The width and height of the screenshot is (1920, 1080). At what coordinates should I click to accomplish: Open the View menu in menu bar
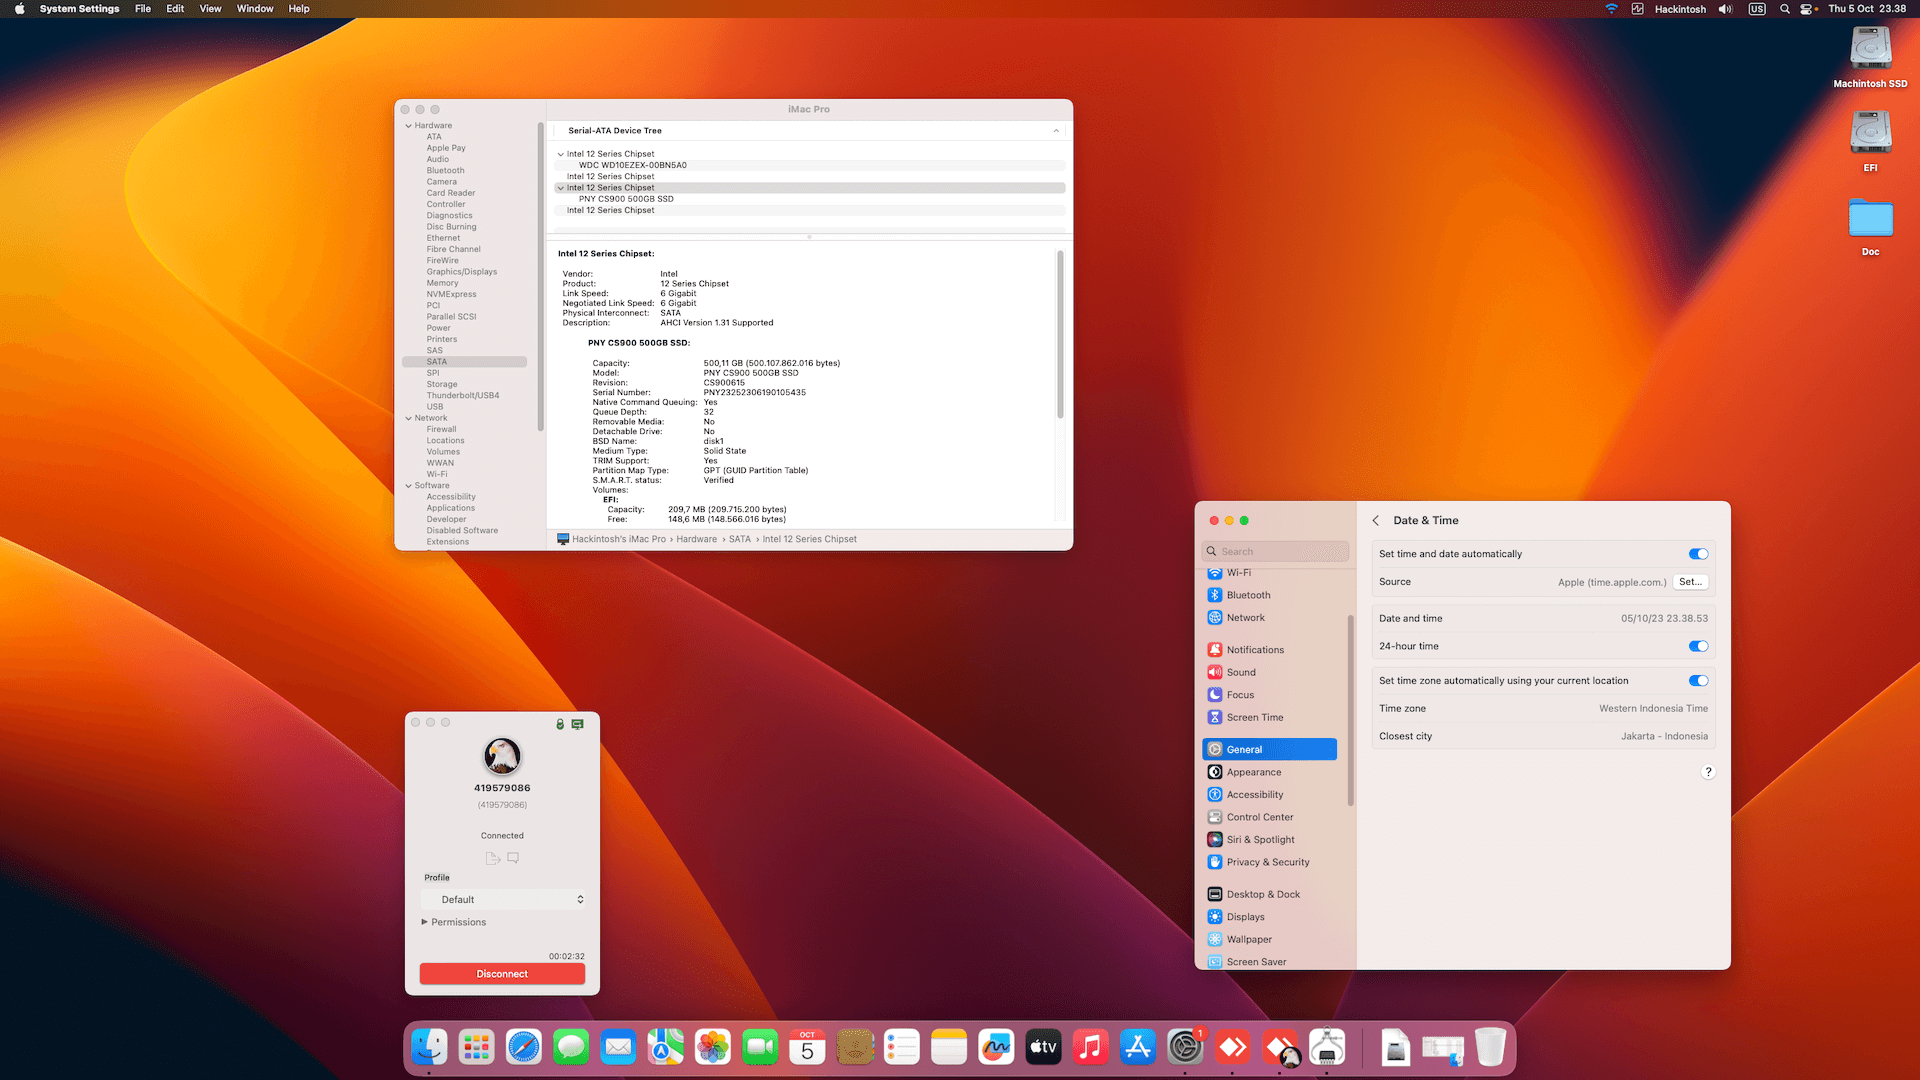point(210,9)
